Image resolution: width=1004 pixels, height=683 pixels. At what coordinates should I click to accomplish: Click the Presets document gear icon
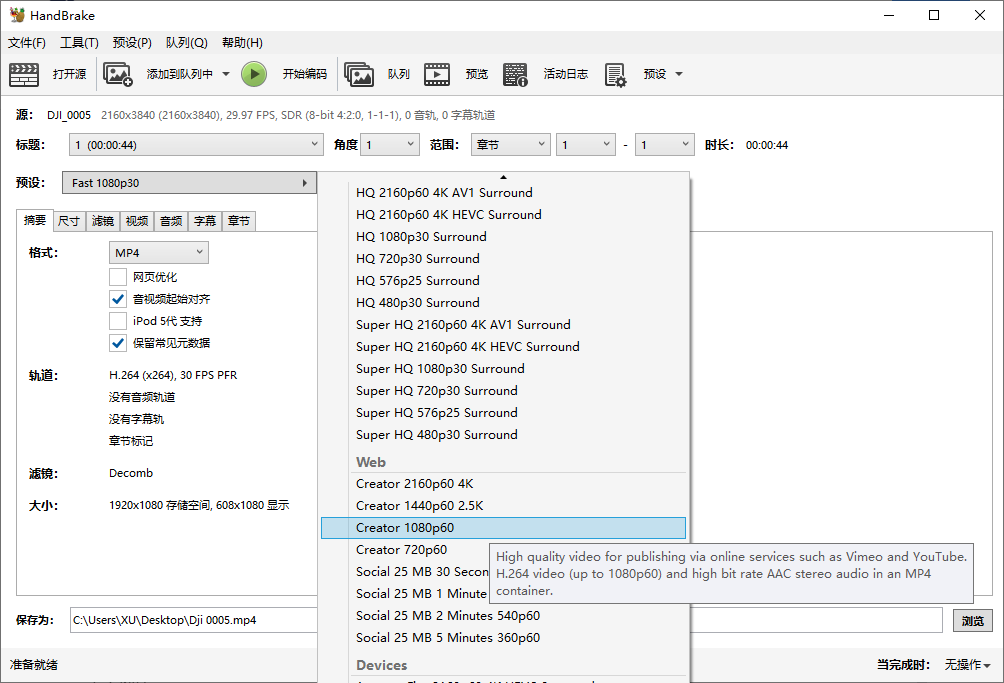615,74
